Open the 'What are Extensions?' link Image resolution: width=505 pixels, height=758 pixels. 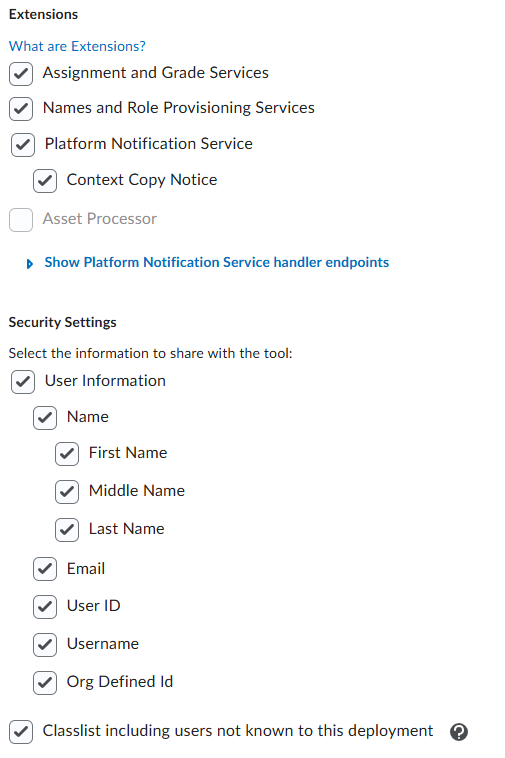pyautogui.click(x=77, y=46)
